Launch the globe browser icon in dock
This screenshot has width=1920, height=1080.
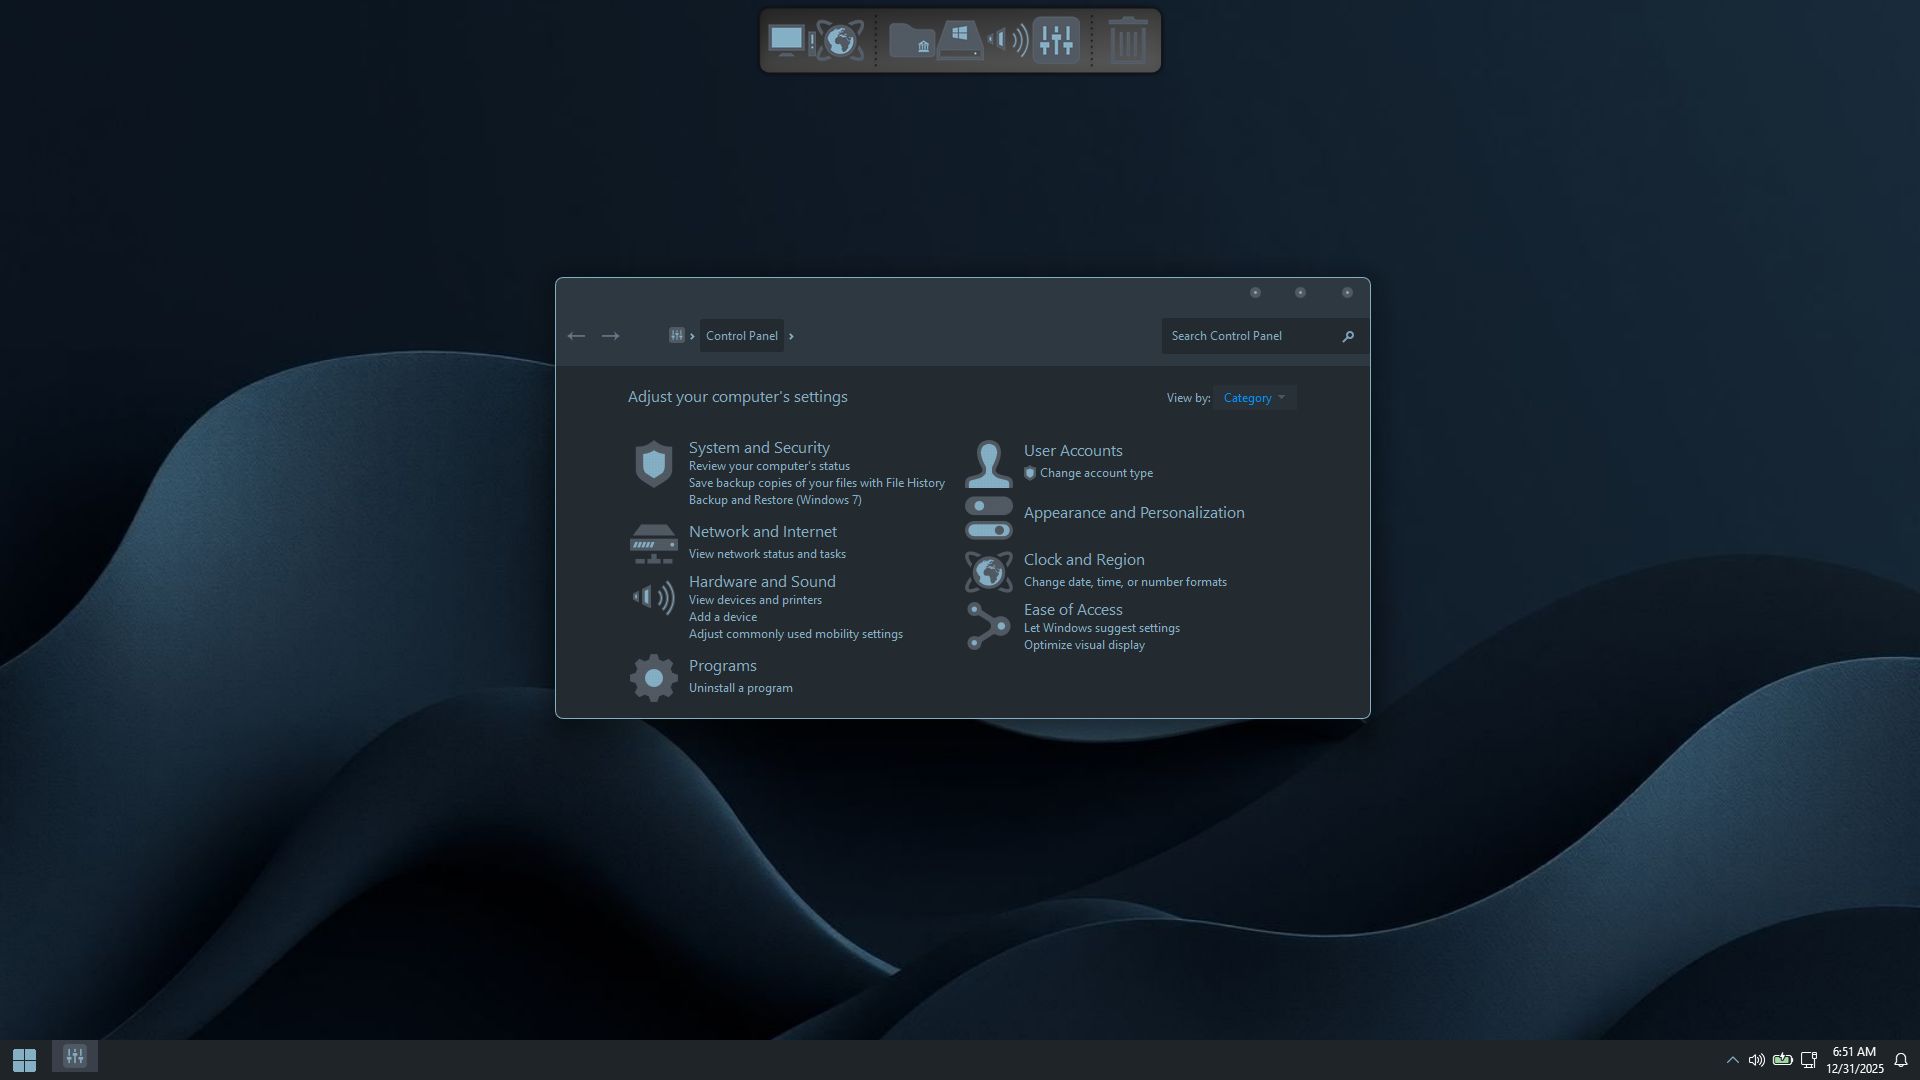coord(840,40)
